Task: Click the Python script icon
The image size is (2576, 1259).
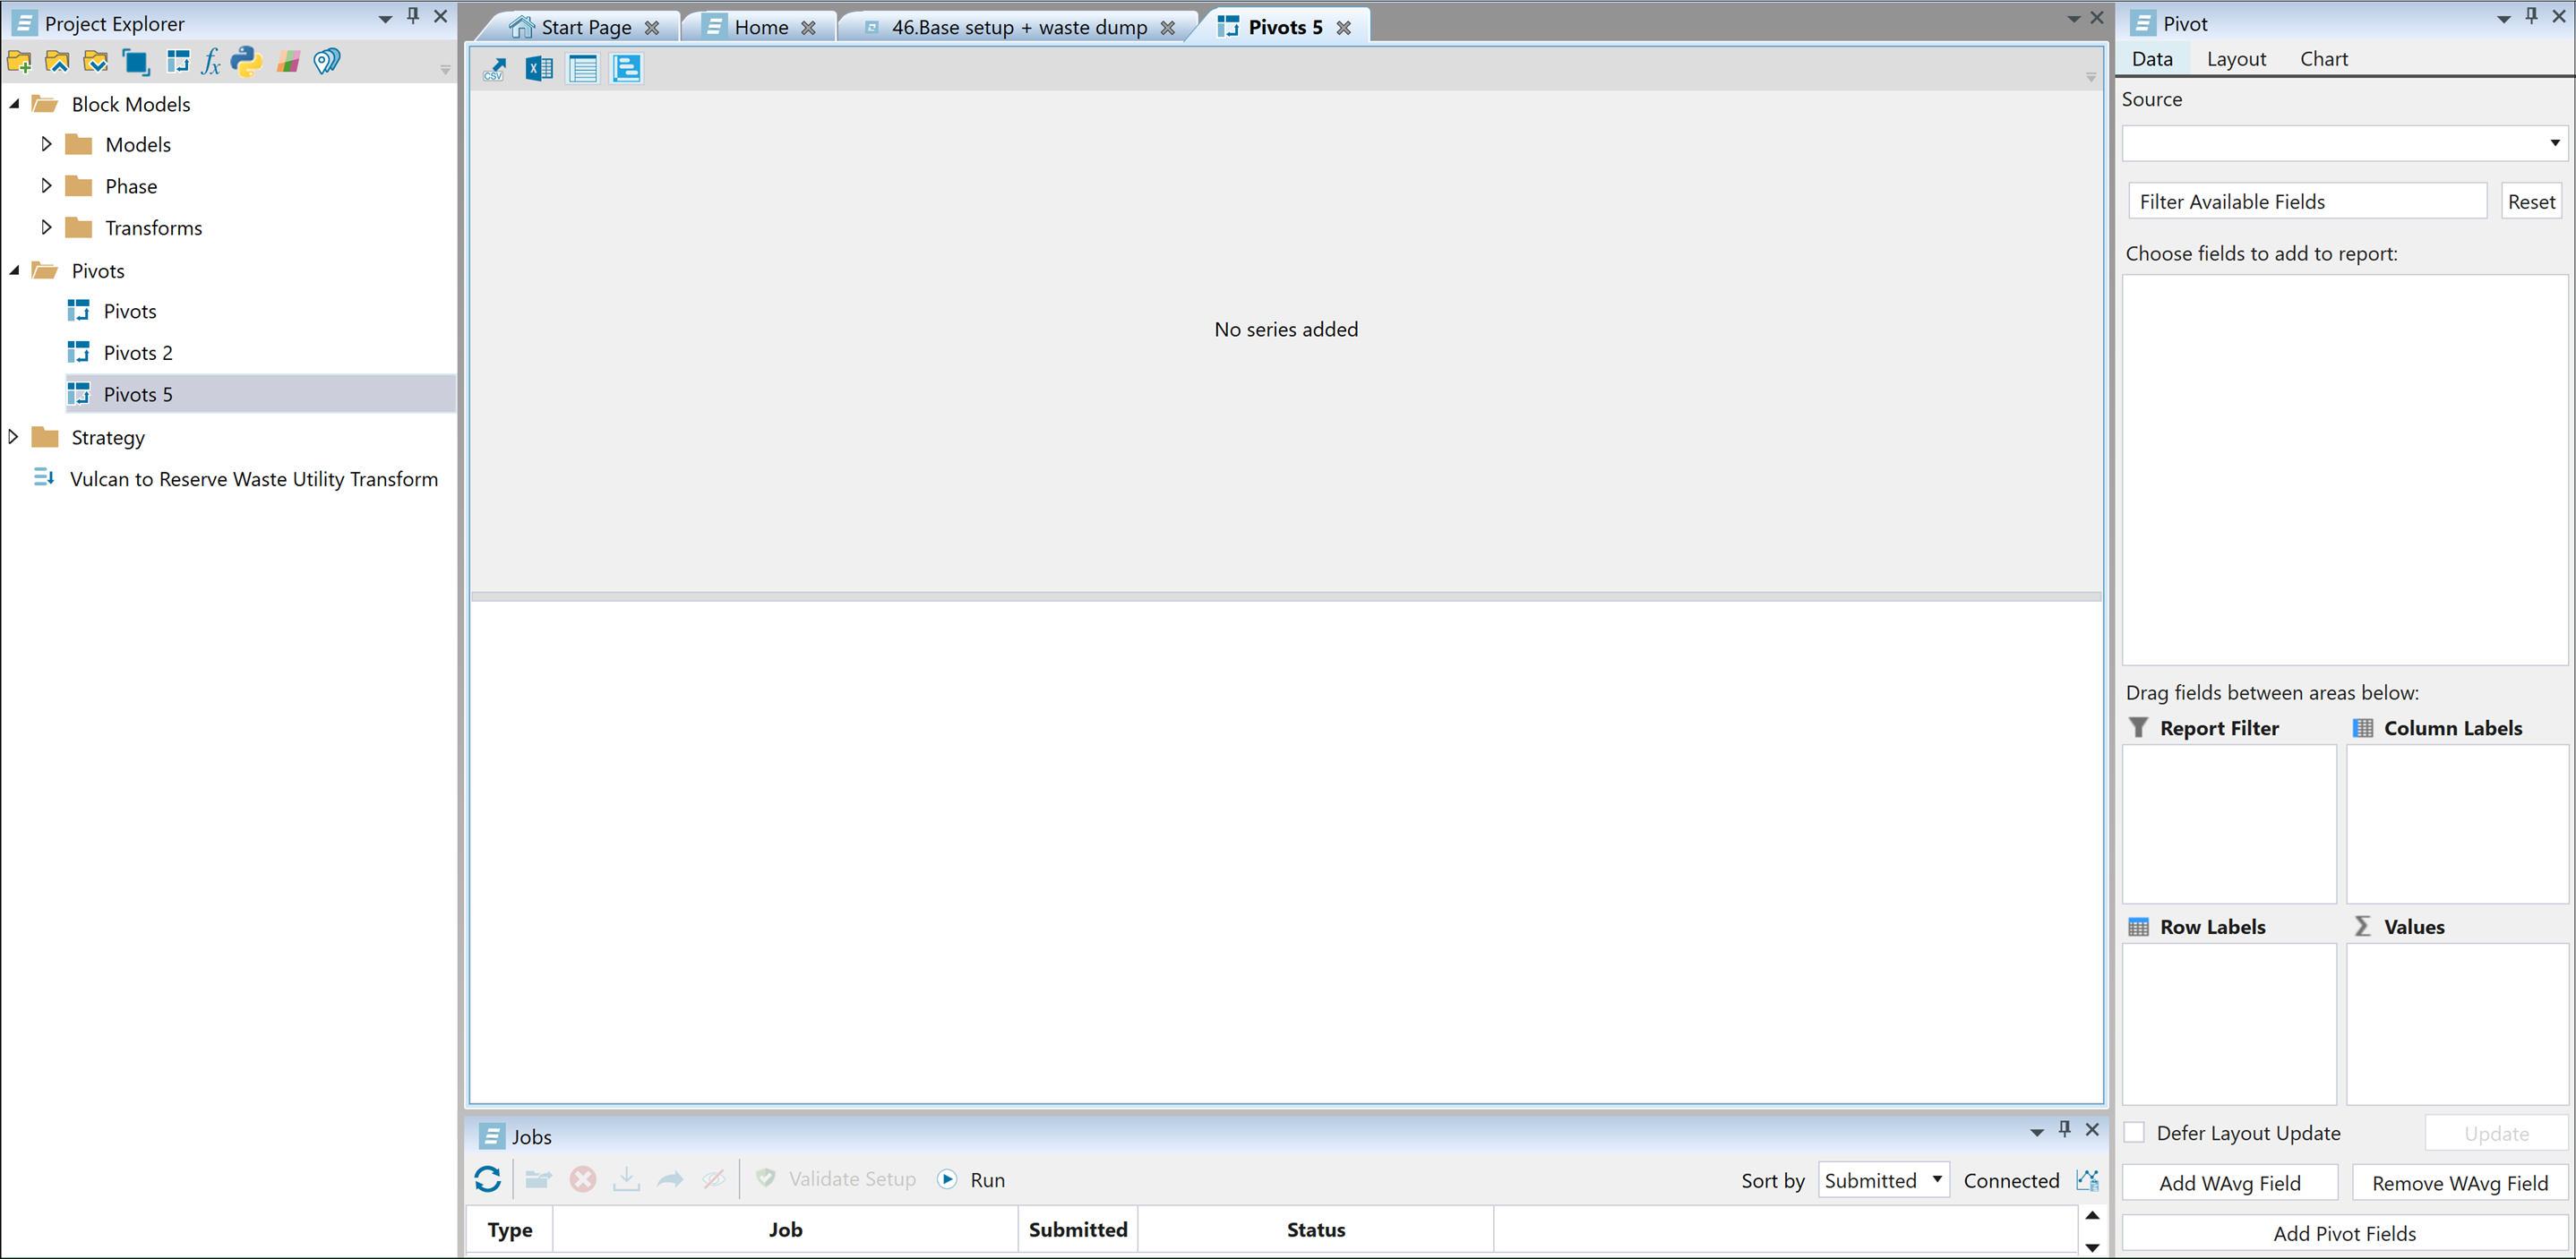Action: pos(246,62)
